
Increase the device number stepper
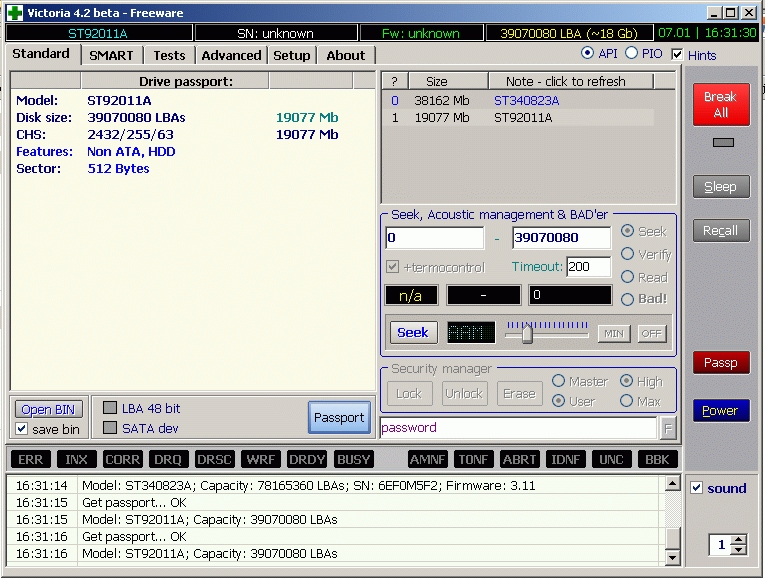[x=739, y=539]
